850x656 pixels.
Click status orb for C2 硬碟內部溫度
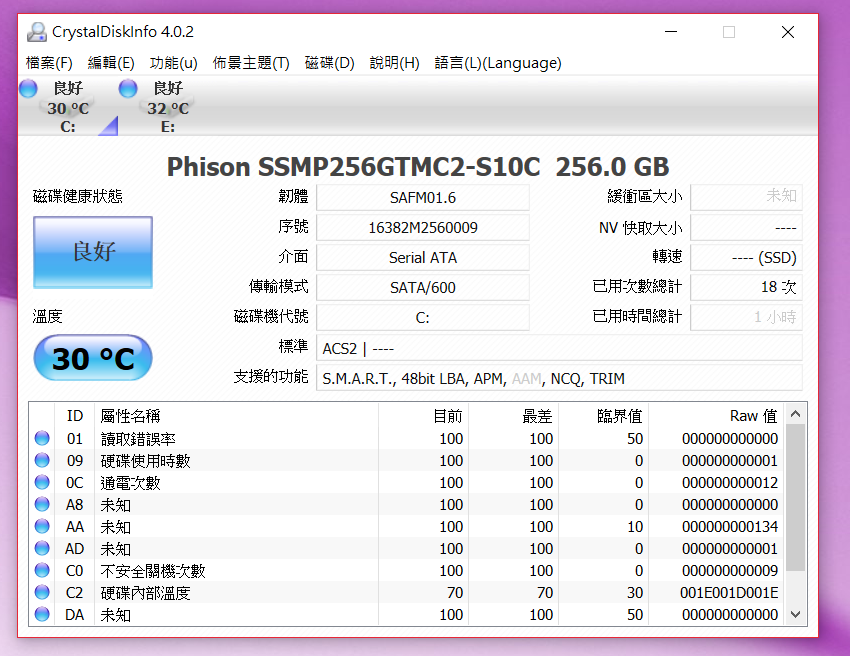click(42, 593)
